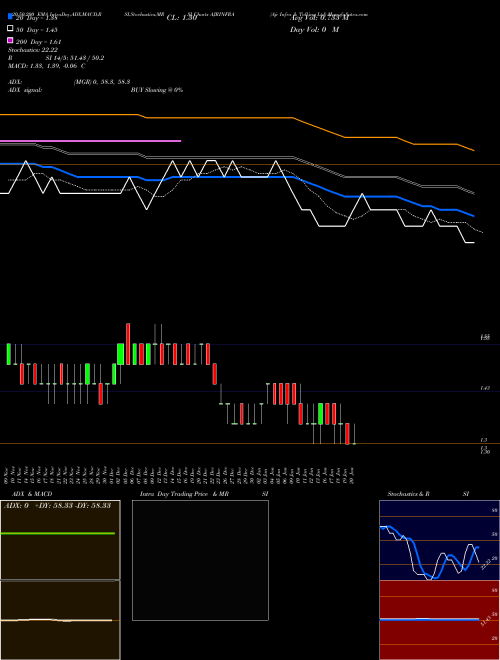This screenshot has height=660, width=500.
Task: Select the '200 Day = 1.61' legend text
Action: click(x=39, y=42)
